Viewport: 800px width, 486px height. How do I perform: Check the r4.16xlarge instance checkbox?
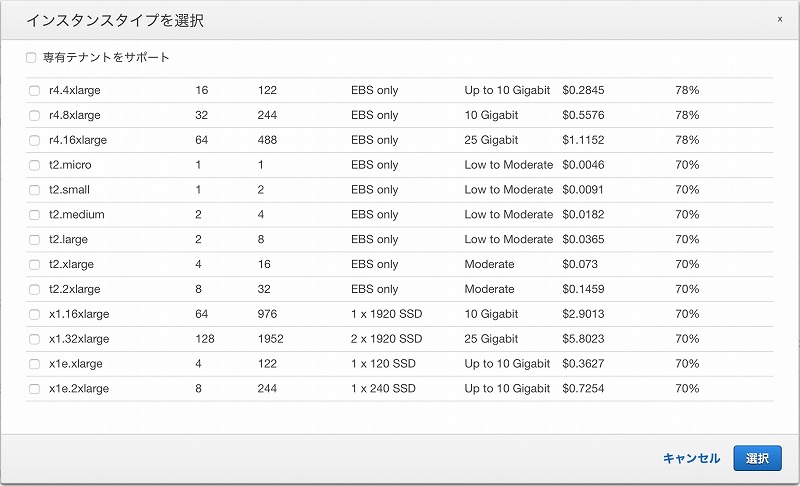pos(34,140)
